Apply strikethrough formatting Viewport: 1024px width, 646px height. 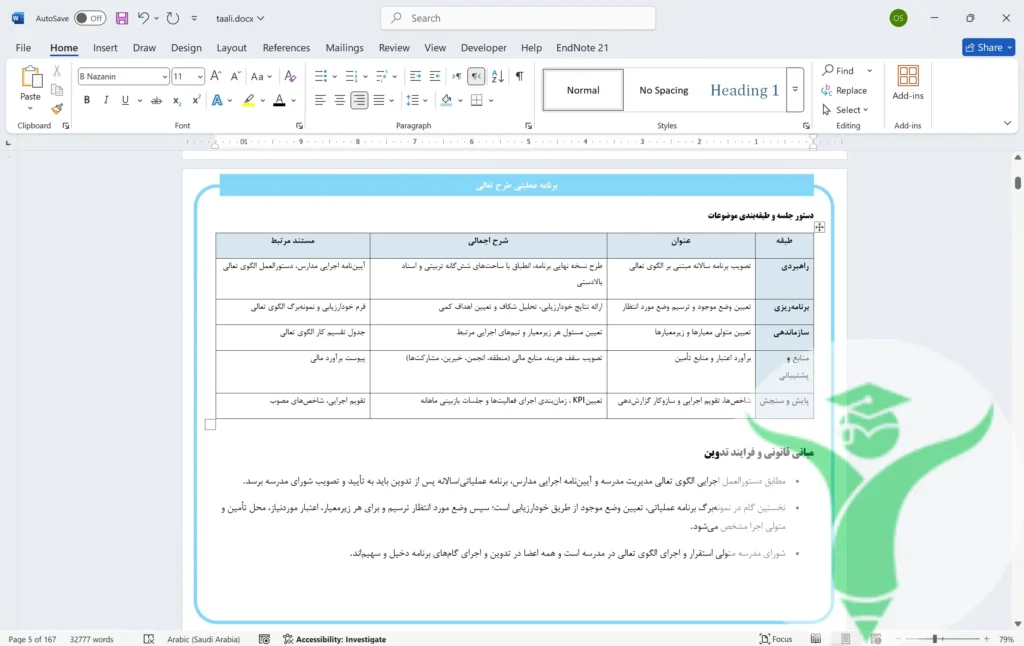[156, 101]
